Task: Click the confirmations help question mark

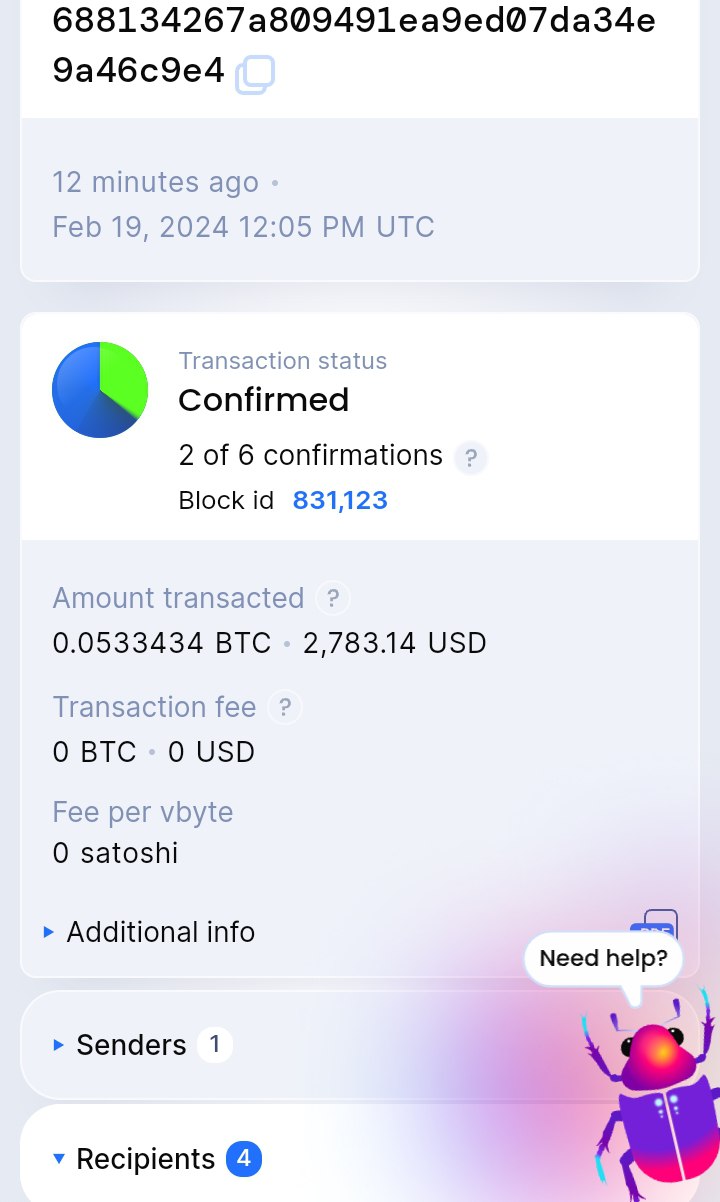Action: (471, 458)
